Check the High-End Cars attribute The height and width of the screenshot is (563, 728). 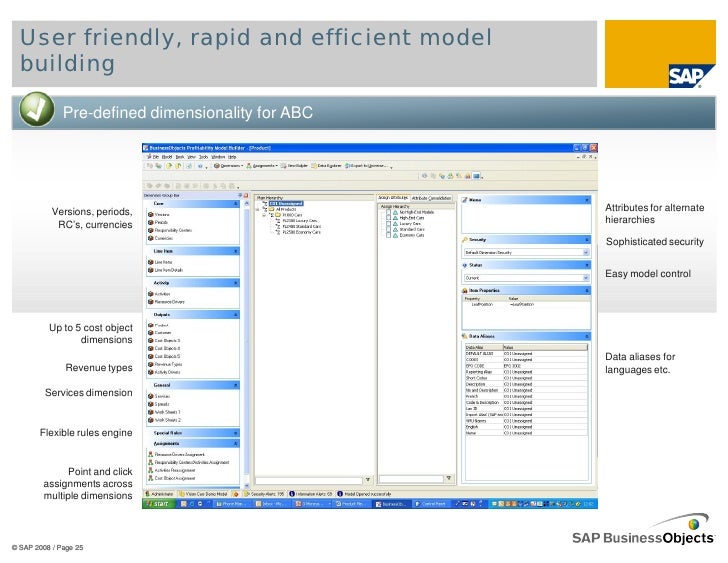tap(389, 218)
